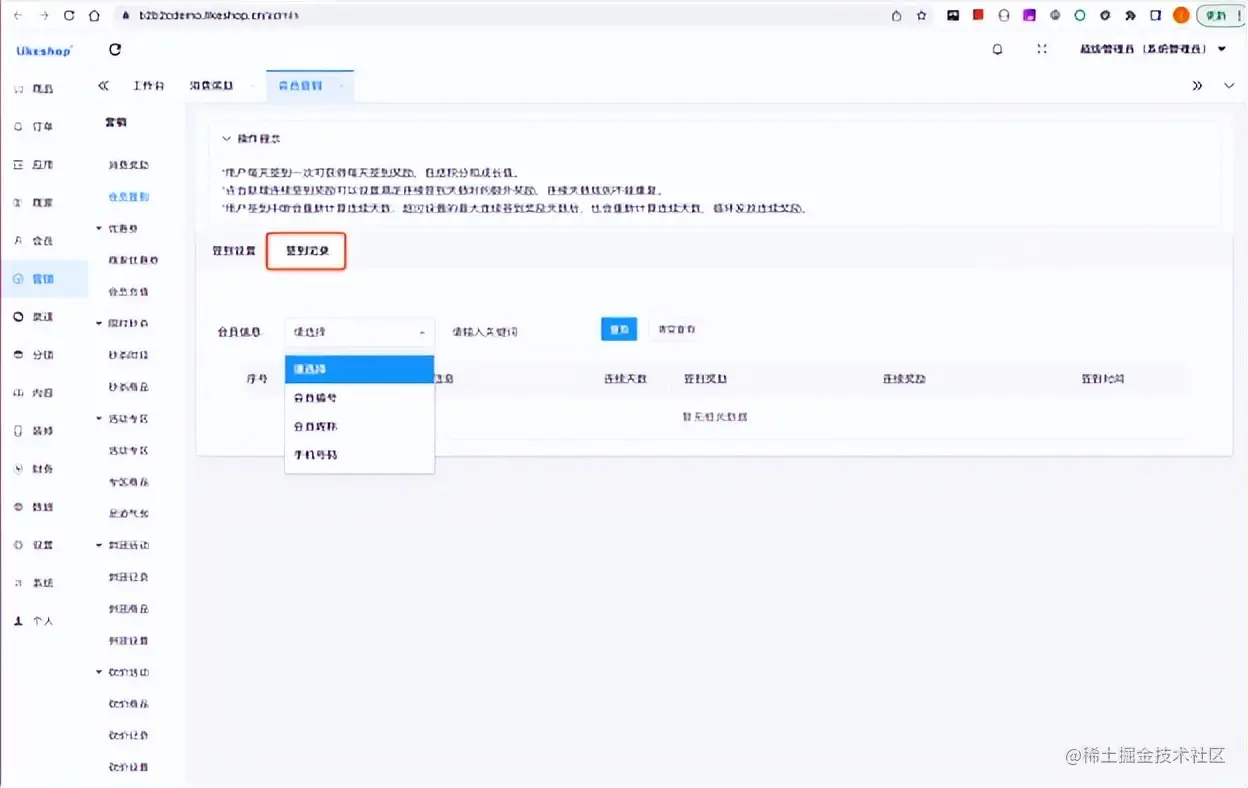Close the active 会员签到 page tab
1248x788 pixels.
(x=342, y=87)
